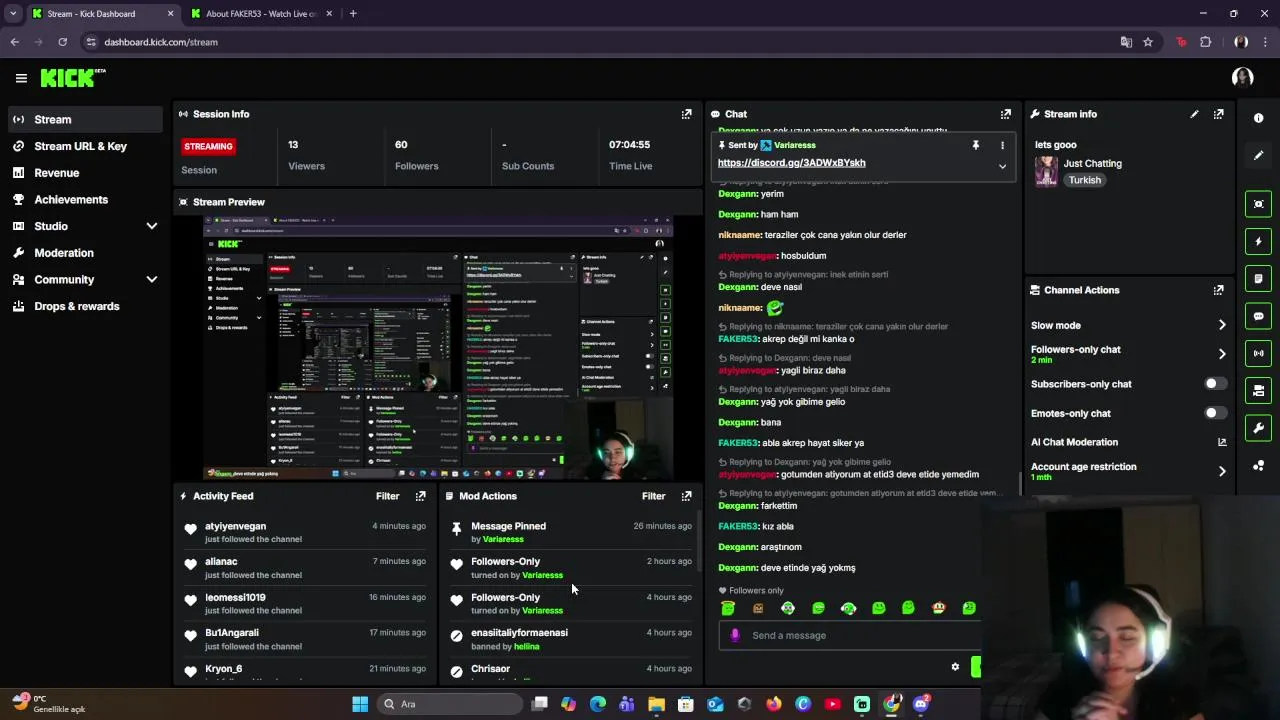Toggle Subscribers-only chat switch
This screenshot has height=720, width=1280.
(1215, 384)
